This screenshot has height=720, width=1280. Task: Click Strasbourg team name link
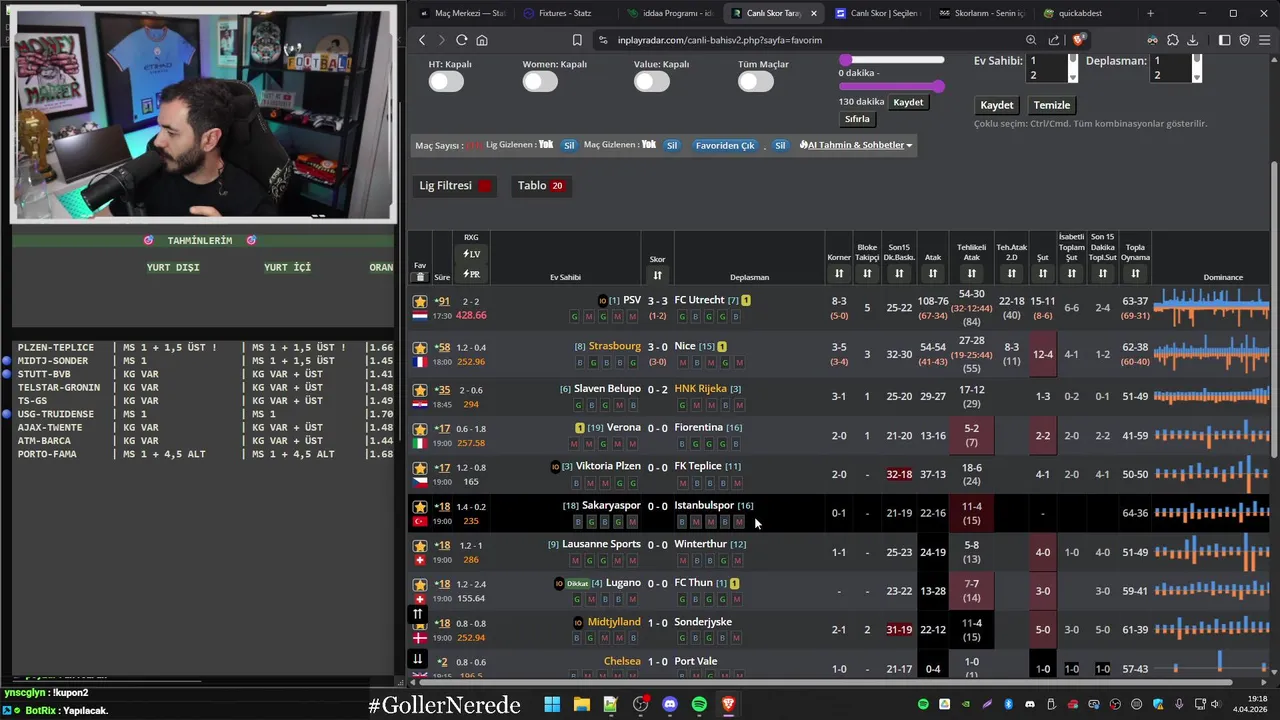(x=614, y=346)
